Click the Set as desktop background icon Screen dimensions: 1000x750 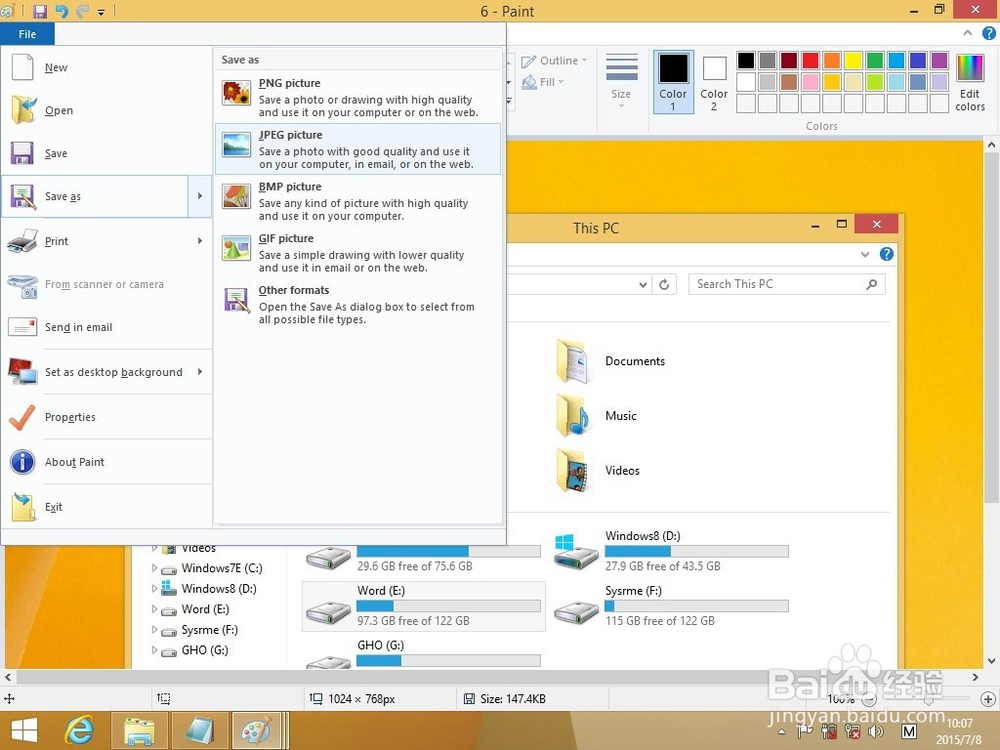pyautogui.click(x=22, y=372)
